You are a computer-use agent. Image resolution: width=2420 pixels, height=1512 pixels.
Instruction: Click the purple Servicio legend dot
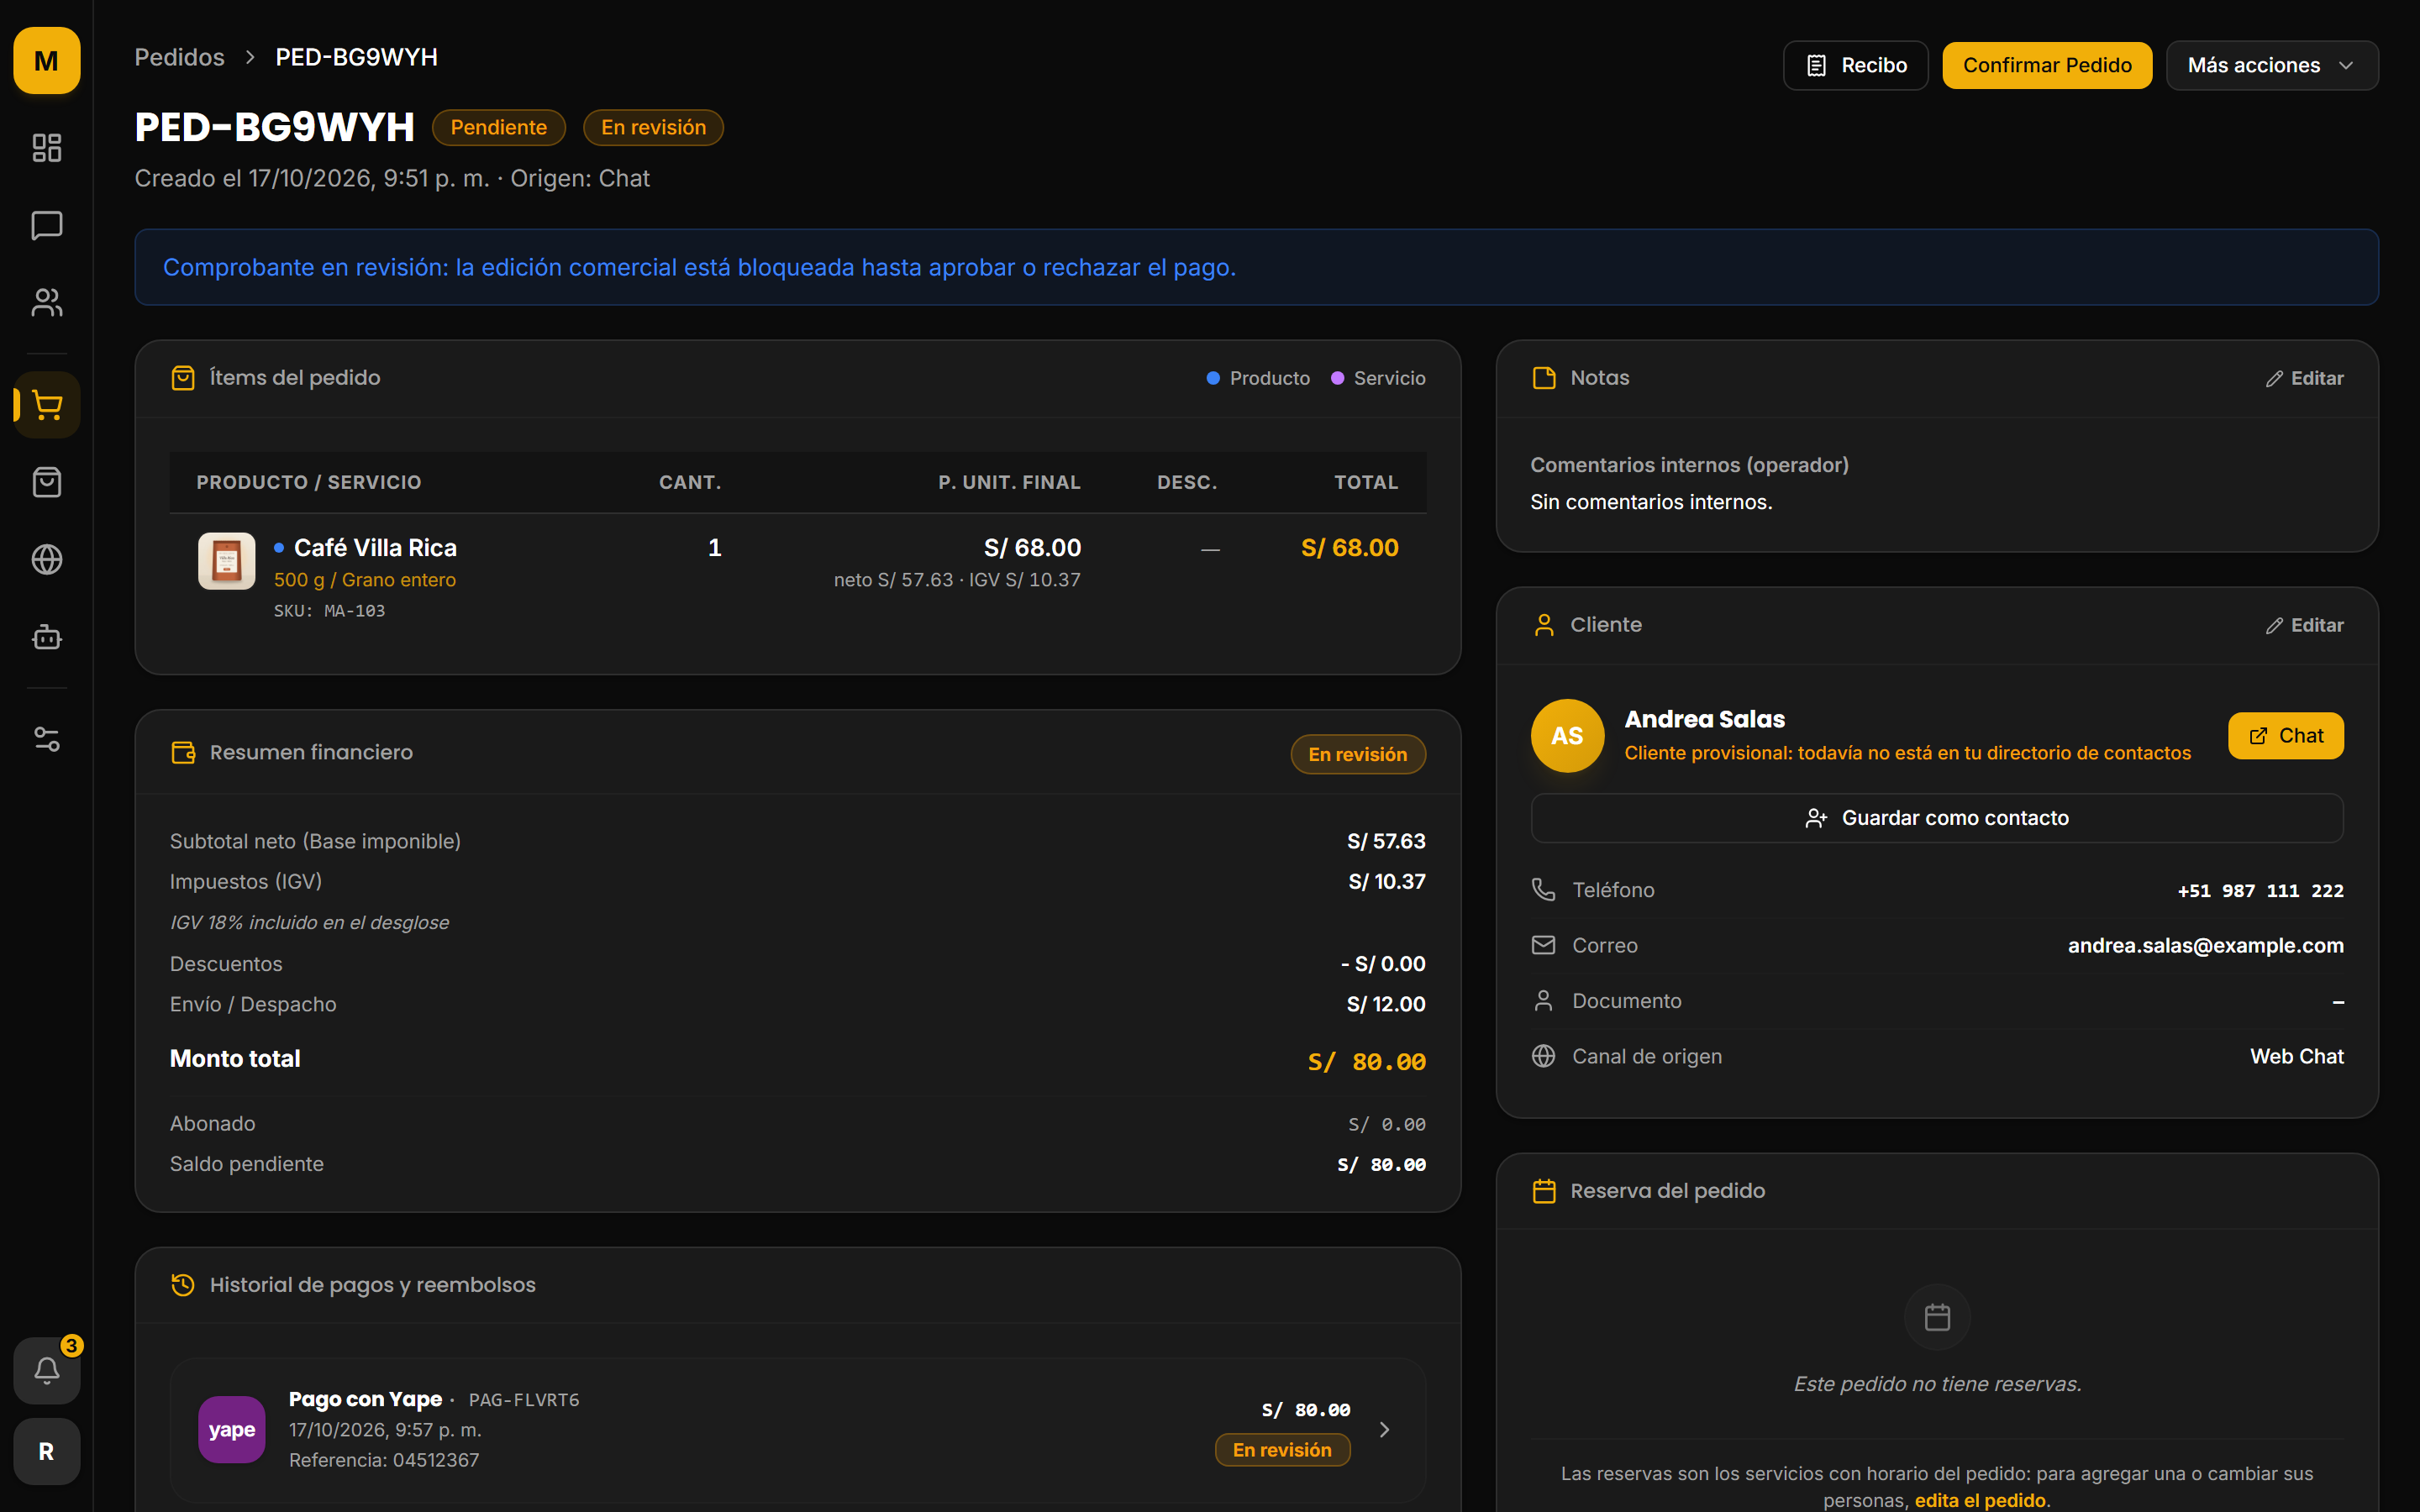click(x=1337, y=378)
